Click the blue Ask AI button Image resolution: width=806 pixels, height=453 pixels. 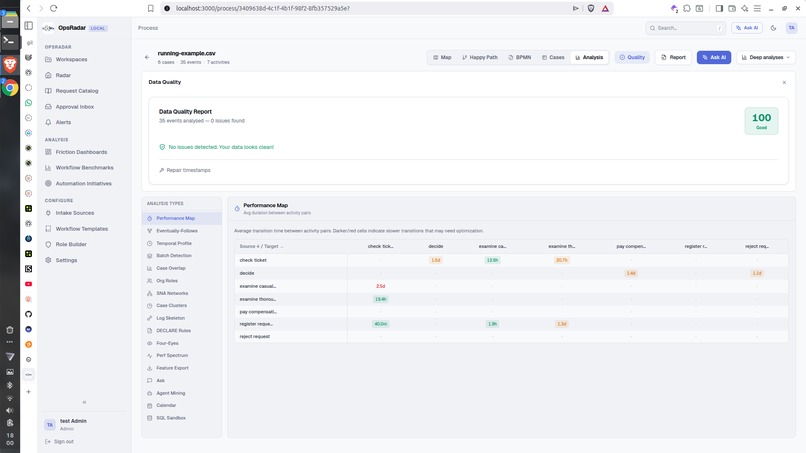click(713, 57)
